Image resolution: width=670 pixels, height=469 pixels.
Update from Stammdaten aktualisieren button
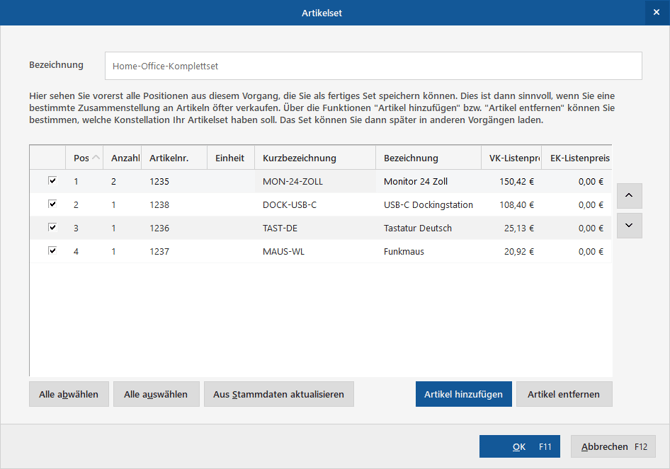[x=279, y=394]
